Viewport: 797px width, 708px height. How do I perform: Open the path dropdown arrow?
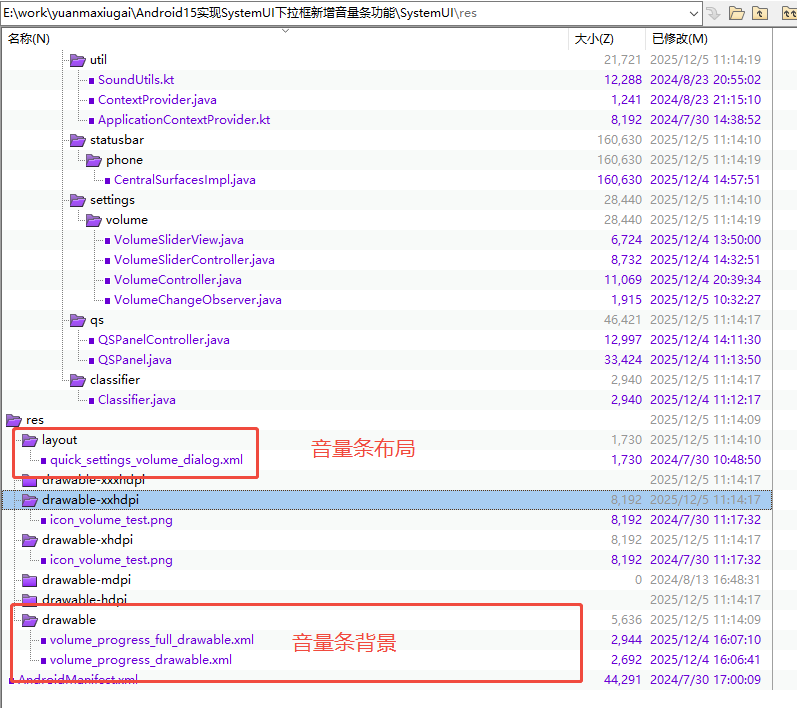click(x=693, y=14)
